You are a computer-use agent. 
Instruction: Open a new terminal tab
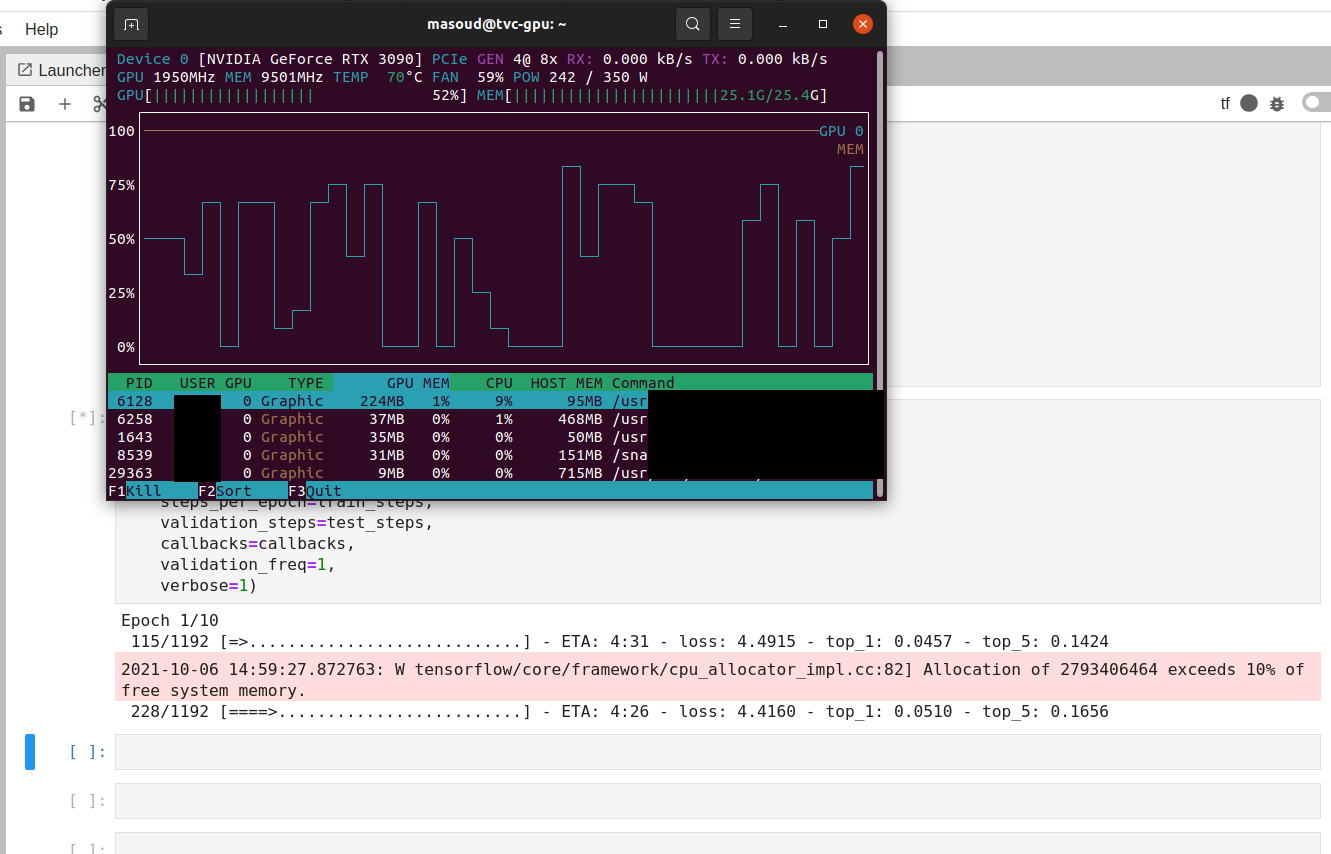tap(131, 24)
